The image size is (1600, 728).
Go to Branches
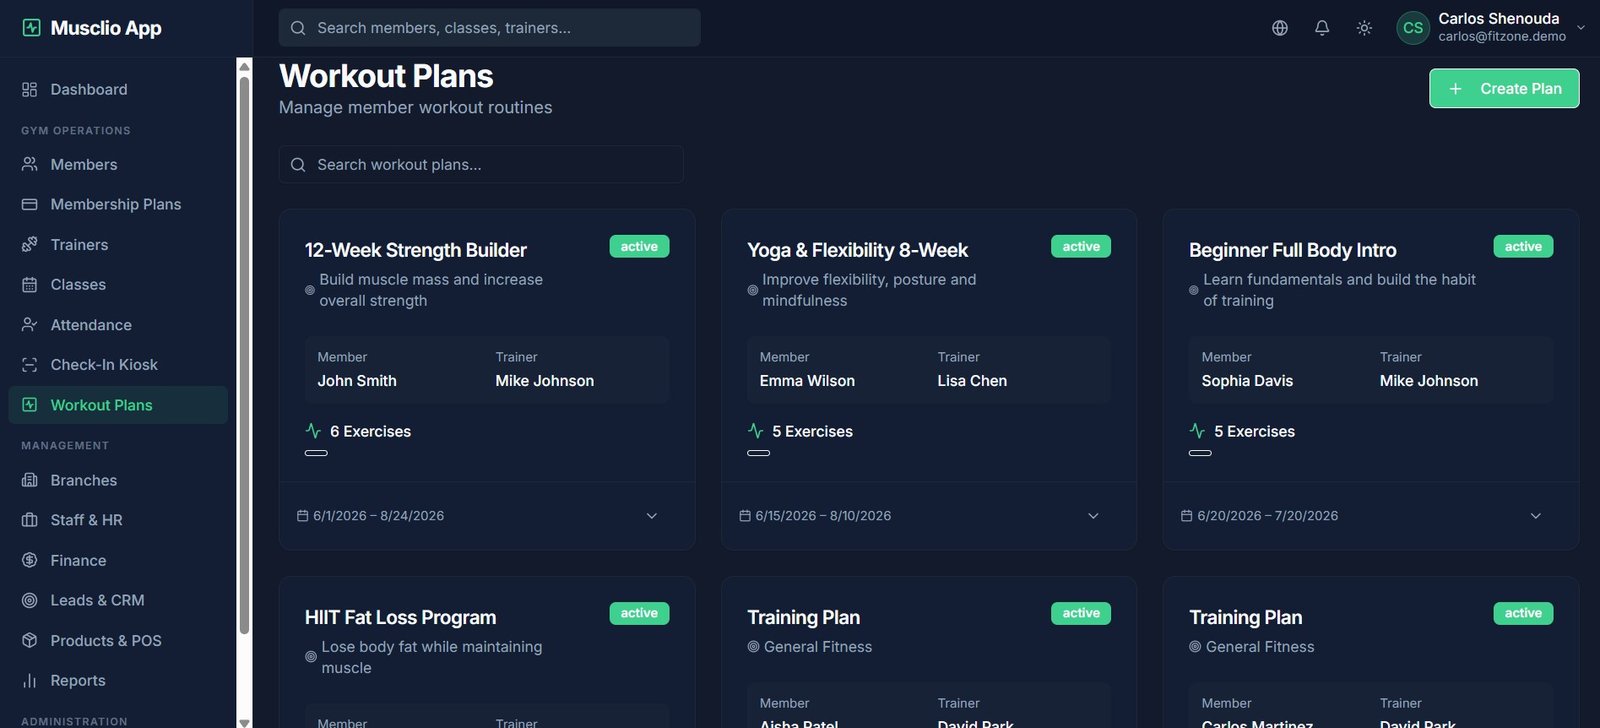click(x=118, y=481)
